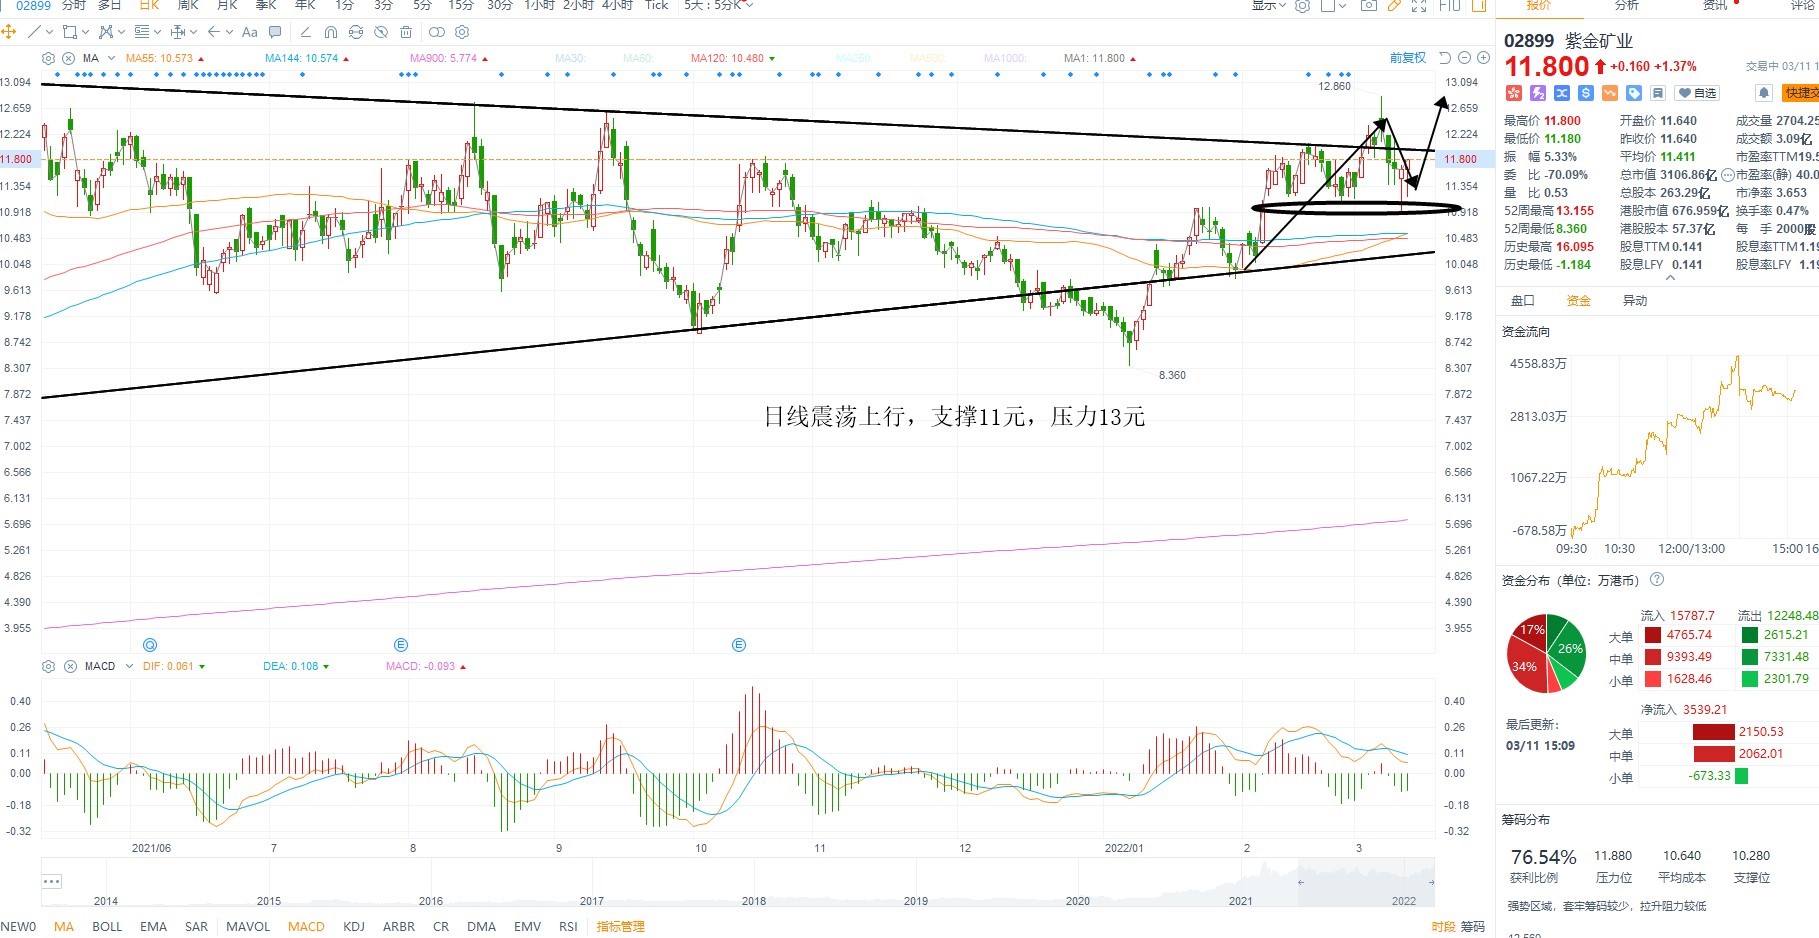Click the linked-circles overlay icon

click(437, 32)
